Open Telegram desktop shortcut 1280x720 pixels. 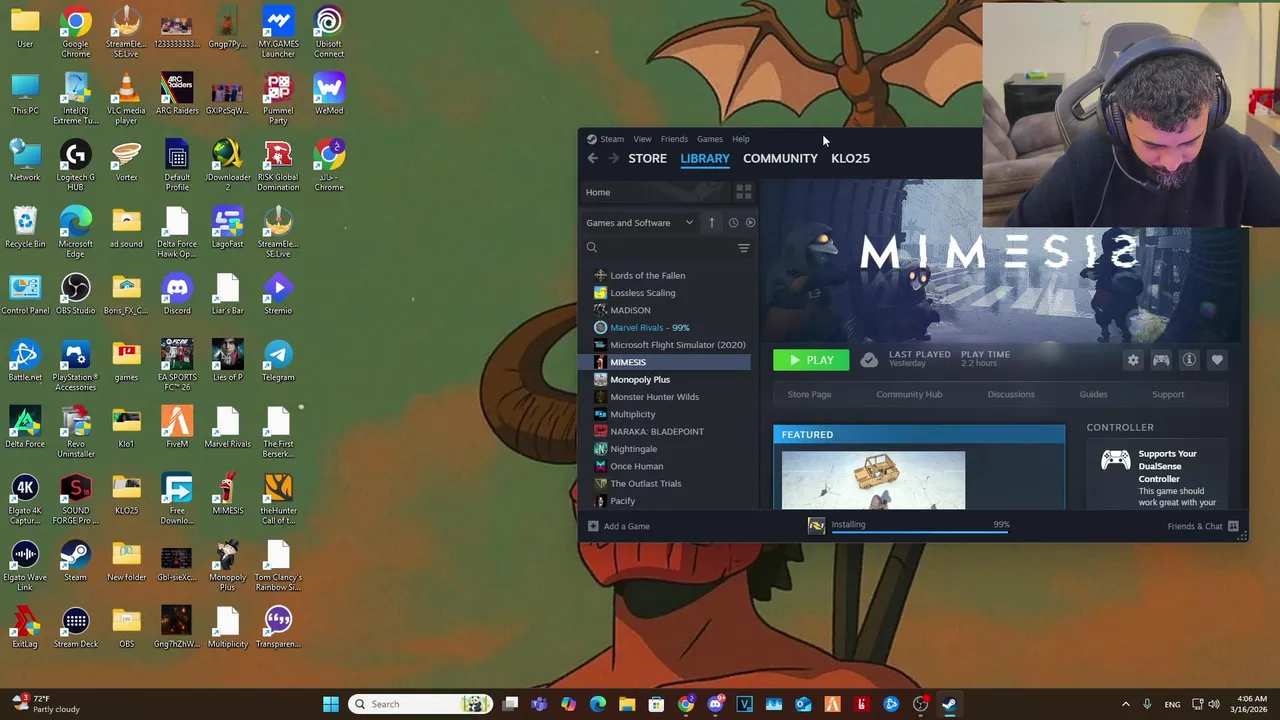(278, 361)
